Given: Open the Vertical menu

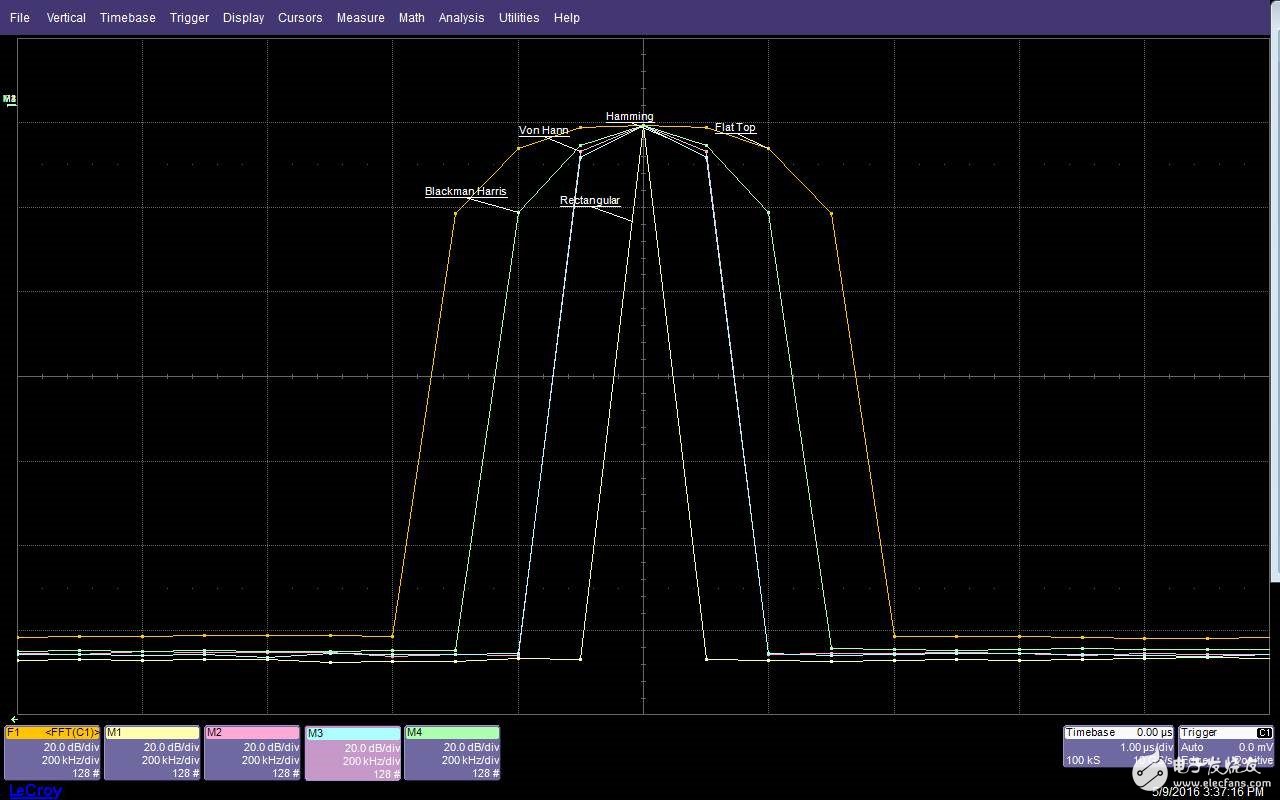Looking at the screenshot, I should 66,18.
